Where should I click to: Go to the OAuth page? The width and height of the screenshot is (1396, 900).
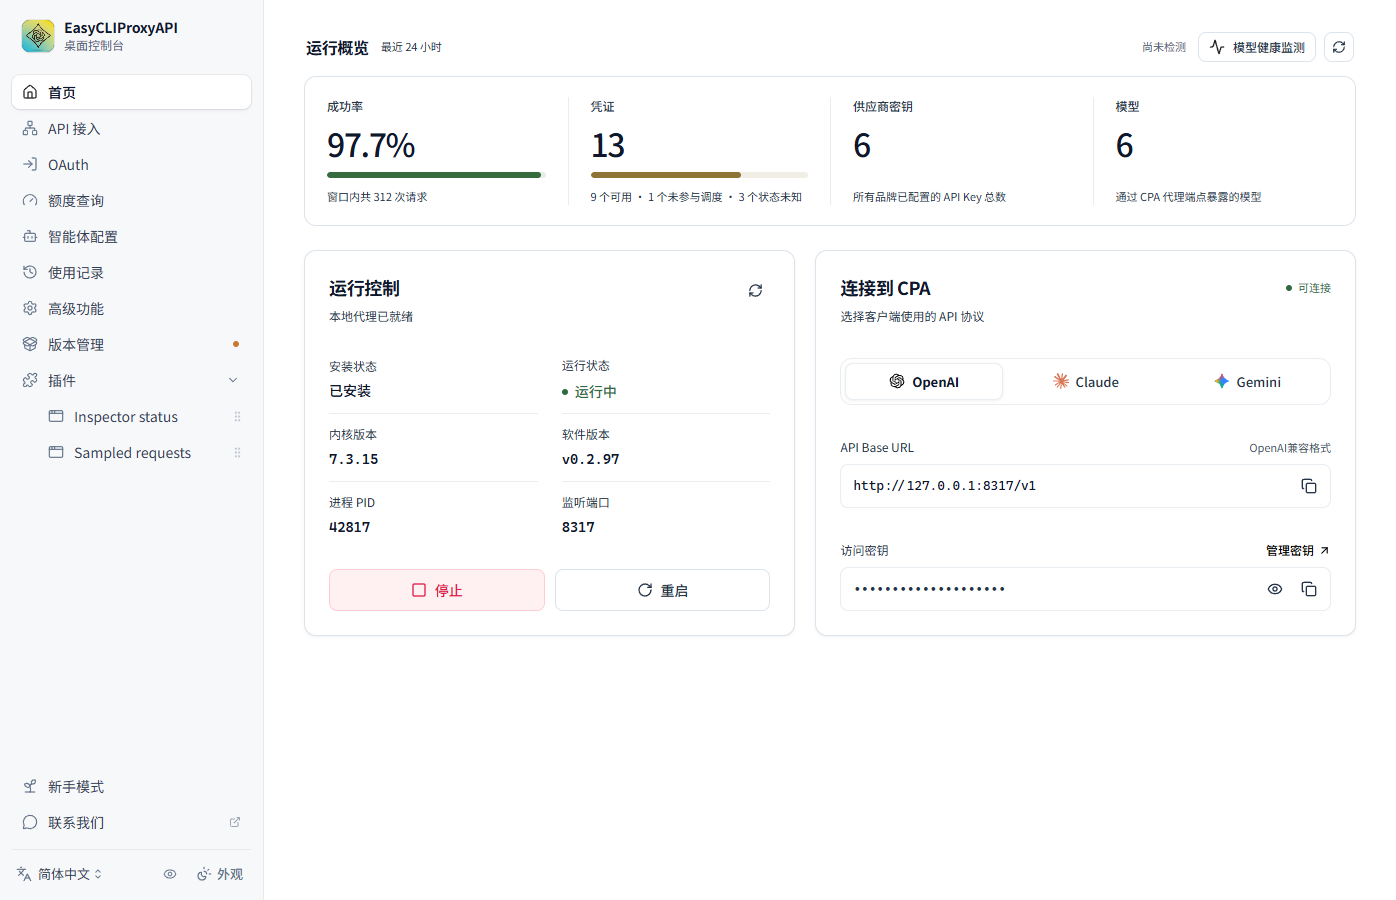point(131,164)
